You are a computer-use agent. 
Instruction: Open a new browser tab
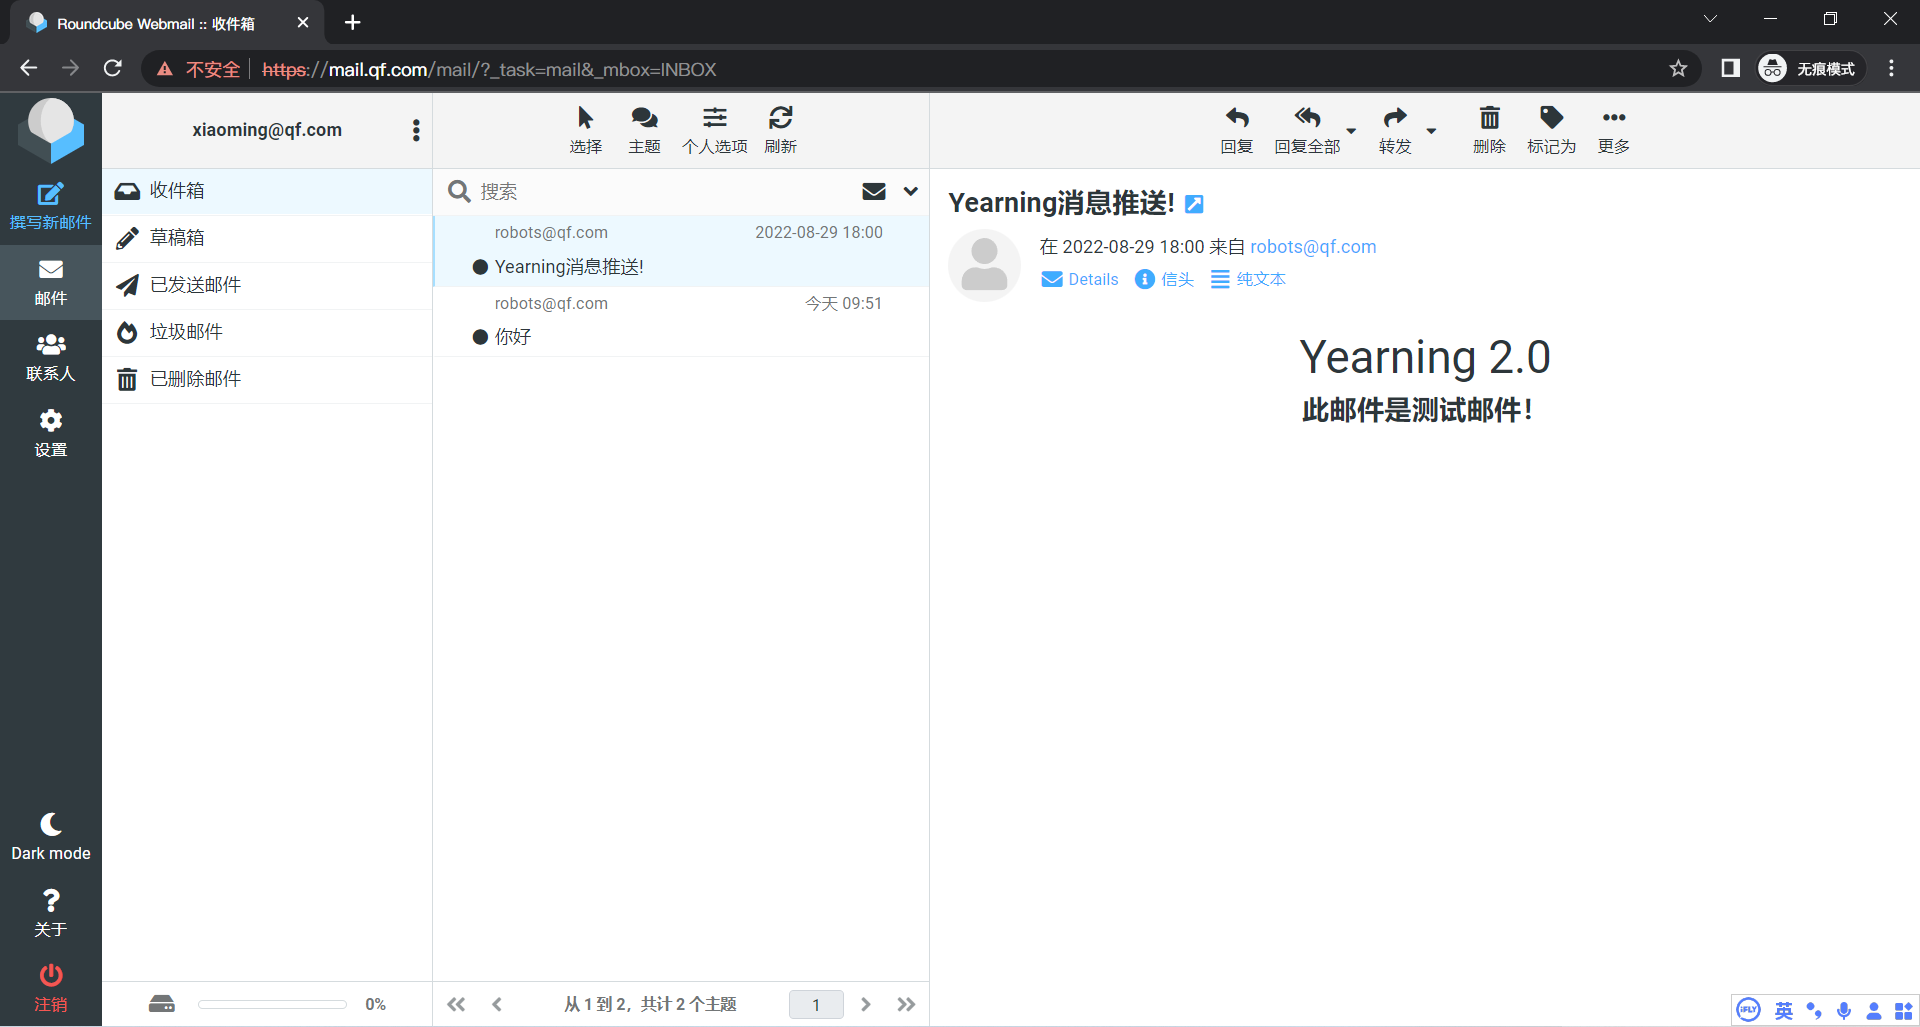tap(352, 22)
